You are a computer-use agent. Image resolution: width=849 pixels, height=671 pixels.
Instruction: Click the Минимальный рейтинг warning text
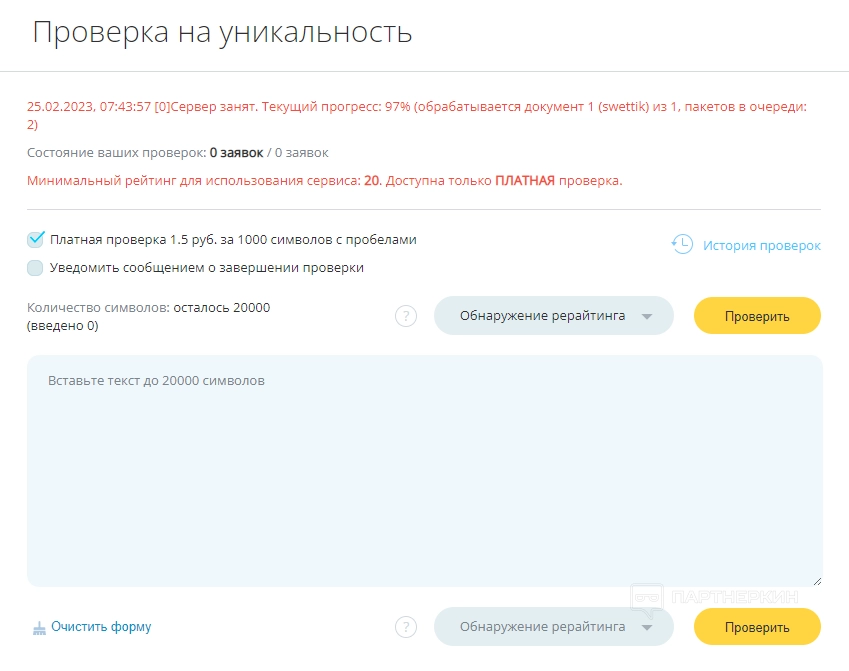325,180
